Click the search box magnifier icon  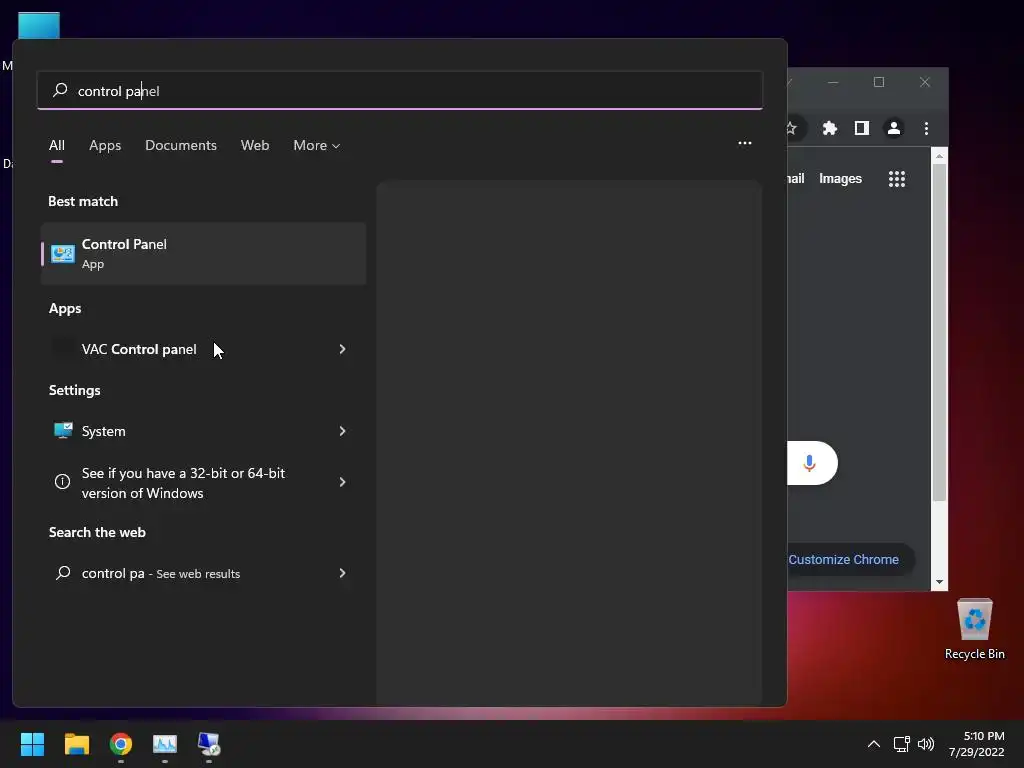60,90
